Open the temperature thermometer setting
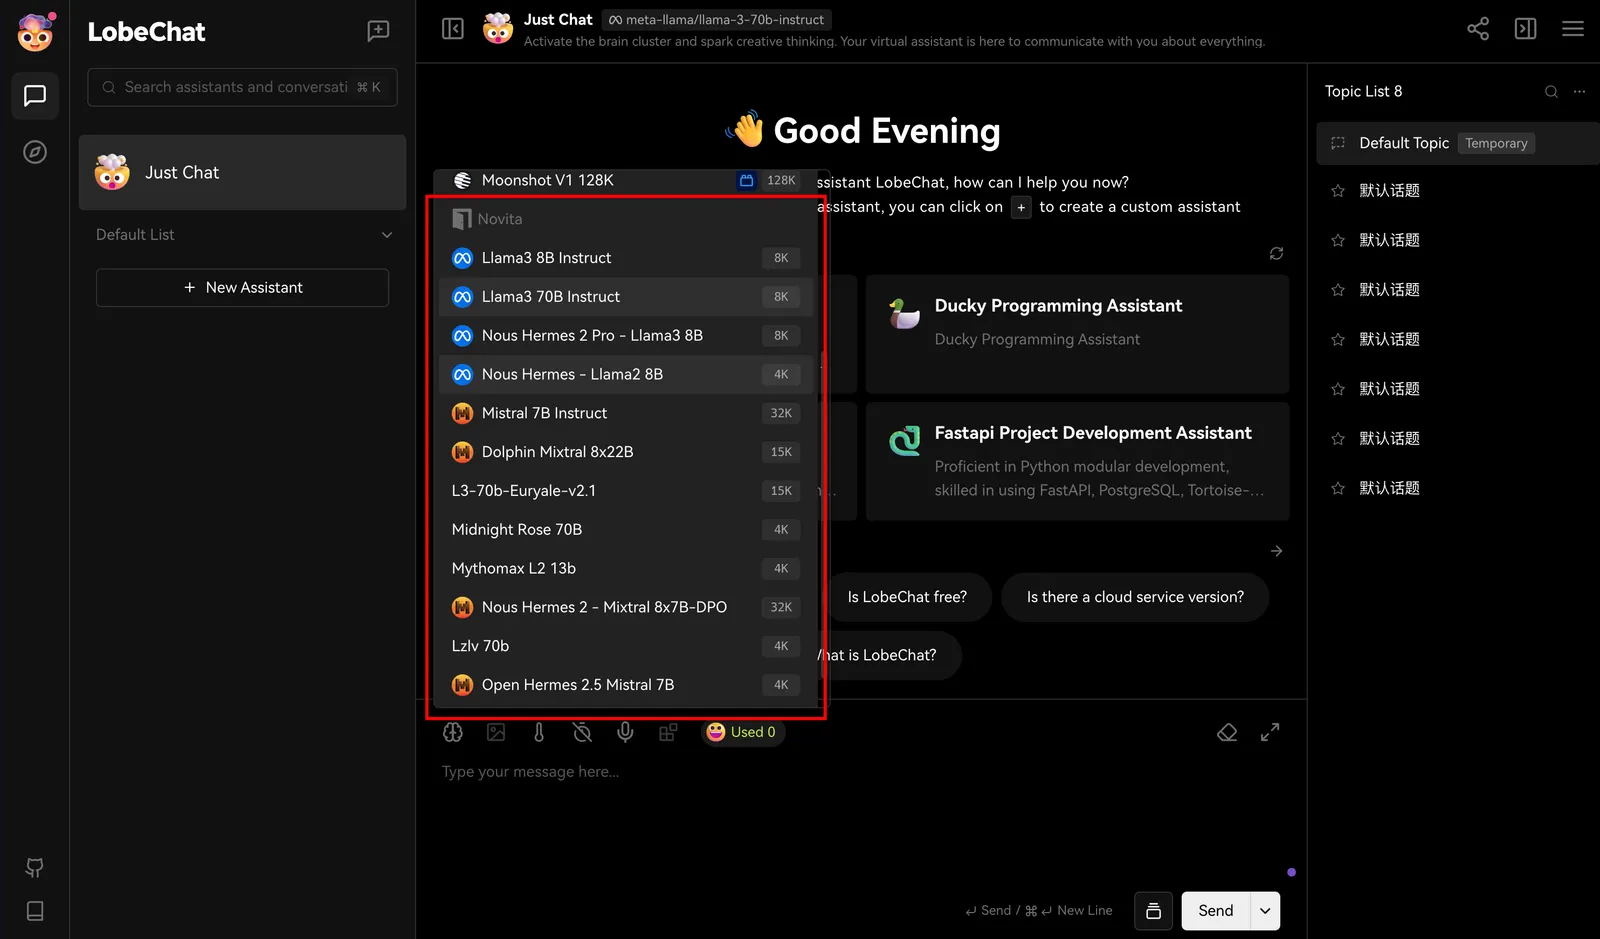The height and width of the screenshot is (939, 1600). (x=539, y=732)
